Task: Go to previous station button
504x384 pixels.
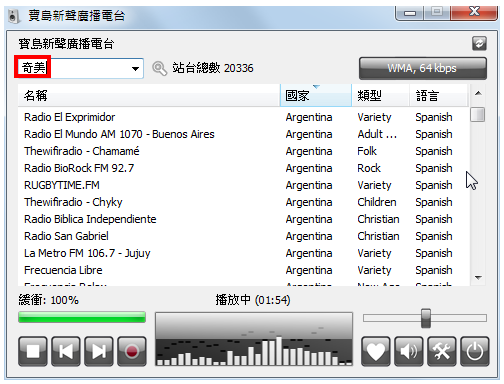Action: [66, 351]
